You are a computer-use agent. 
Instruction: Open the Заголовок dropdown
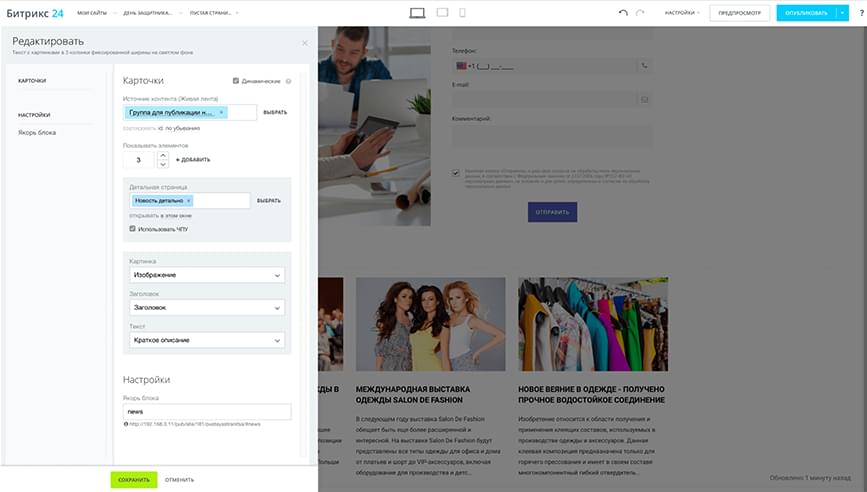[207, 308]
